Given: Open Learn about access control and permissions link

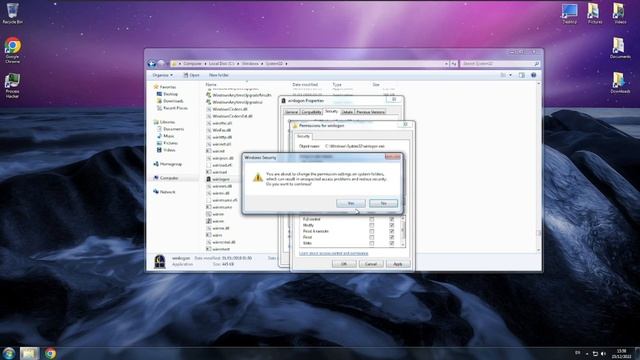Looking at the screenshot, I should pyautogui.click(x=333, y=253).
